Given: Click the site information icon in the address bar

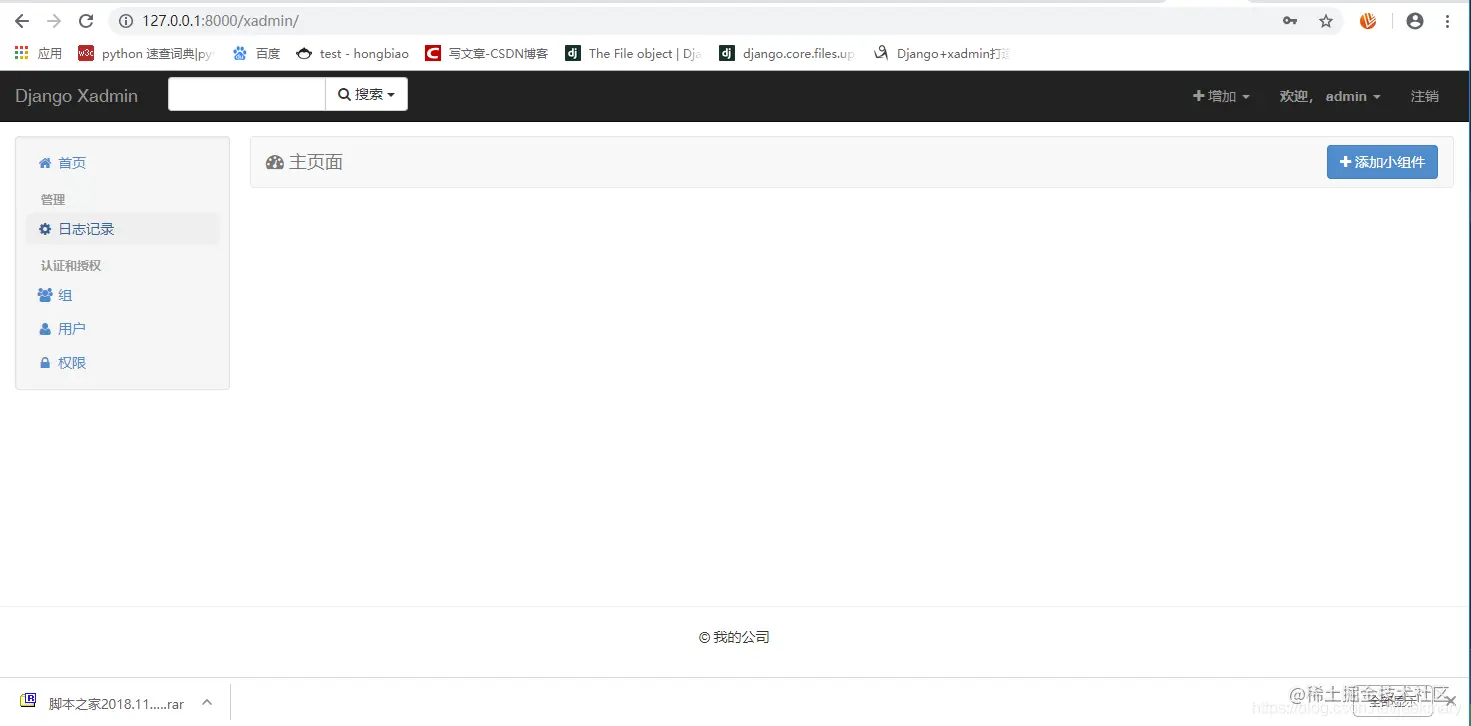Looking at the screenshot, I should click(x=126, y=21).
